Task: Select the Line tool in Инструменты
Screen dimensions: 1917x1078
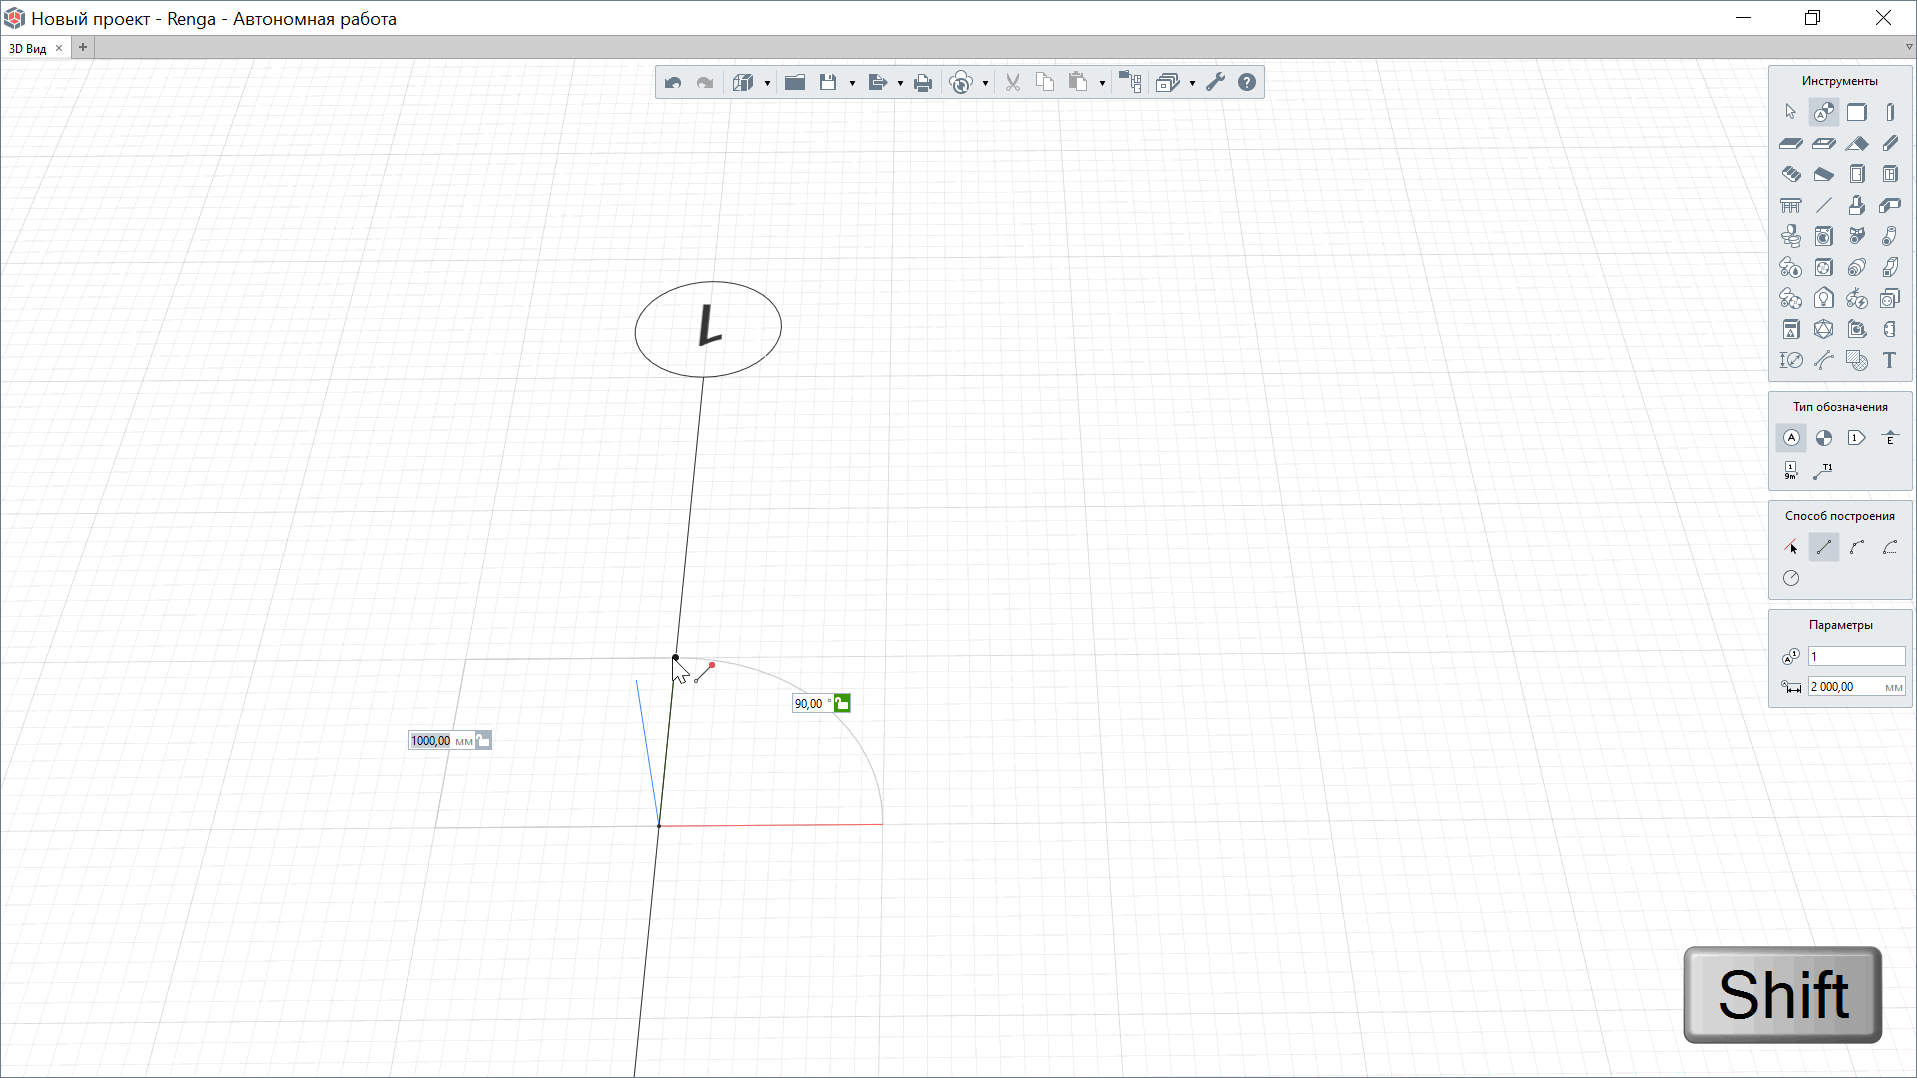Action: click(x=1823, y=205)
